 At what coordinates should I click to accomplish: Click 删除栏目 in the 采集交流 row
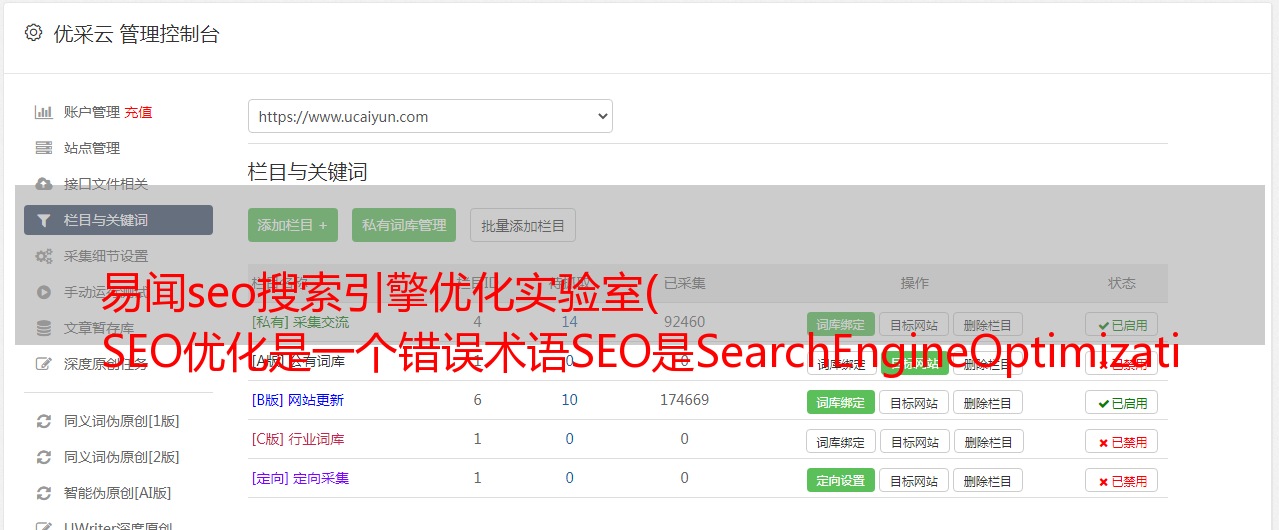coord(988,324)
